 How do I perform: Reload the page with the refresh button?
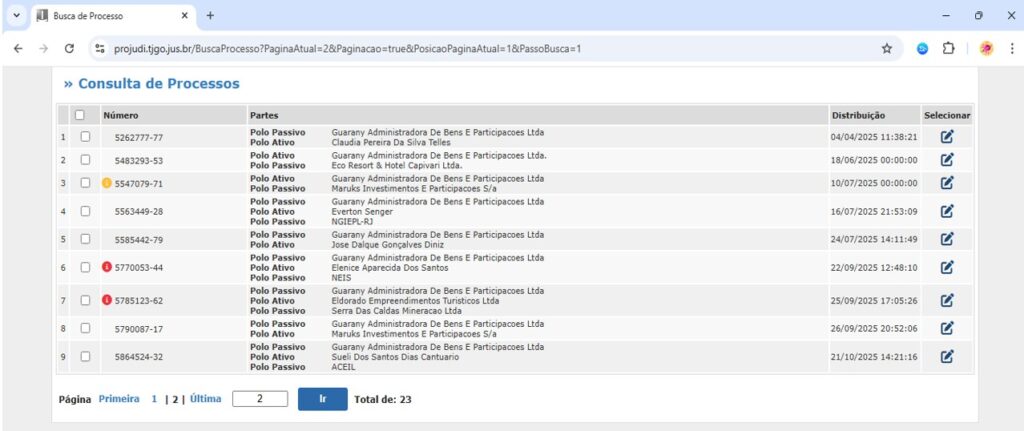pyautogui.click(x=70, y=48)
